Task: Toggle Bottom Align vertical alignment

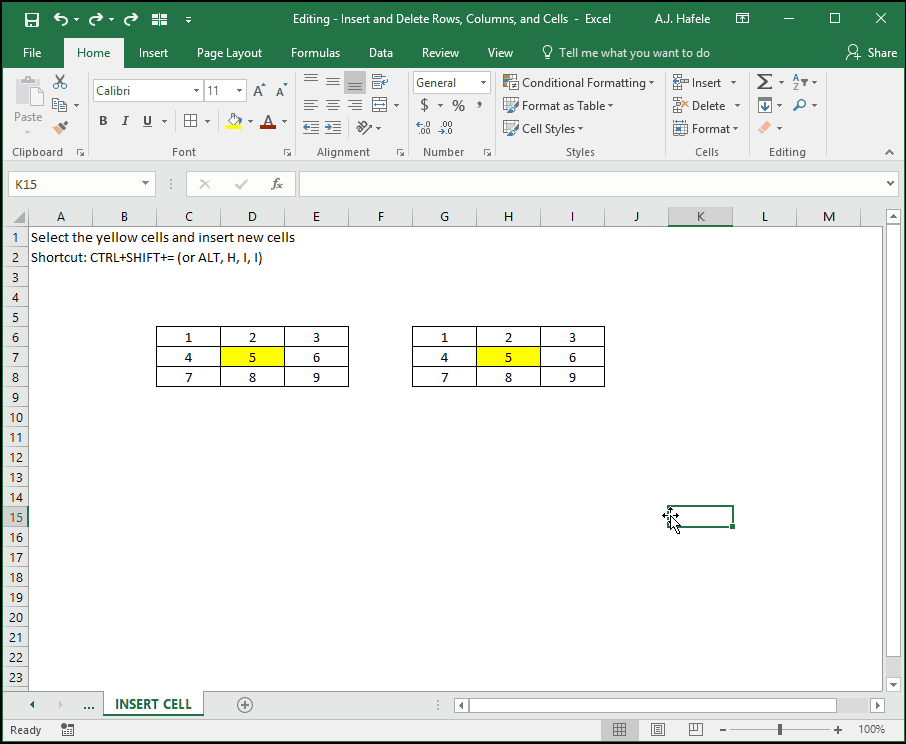Action: 355,82
